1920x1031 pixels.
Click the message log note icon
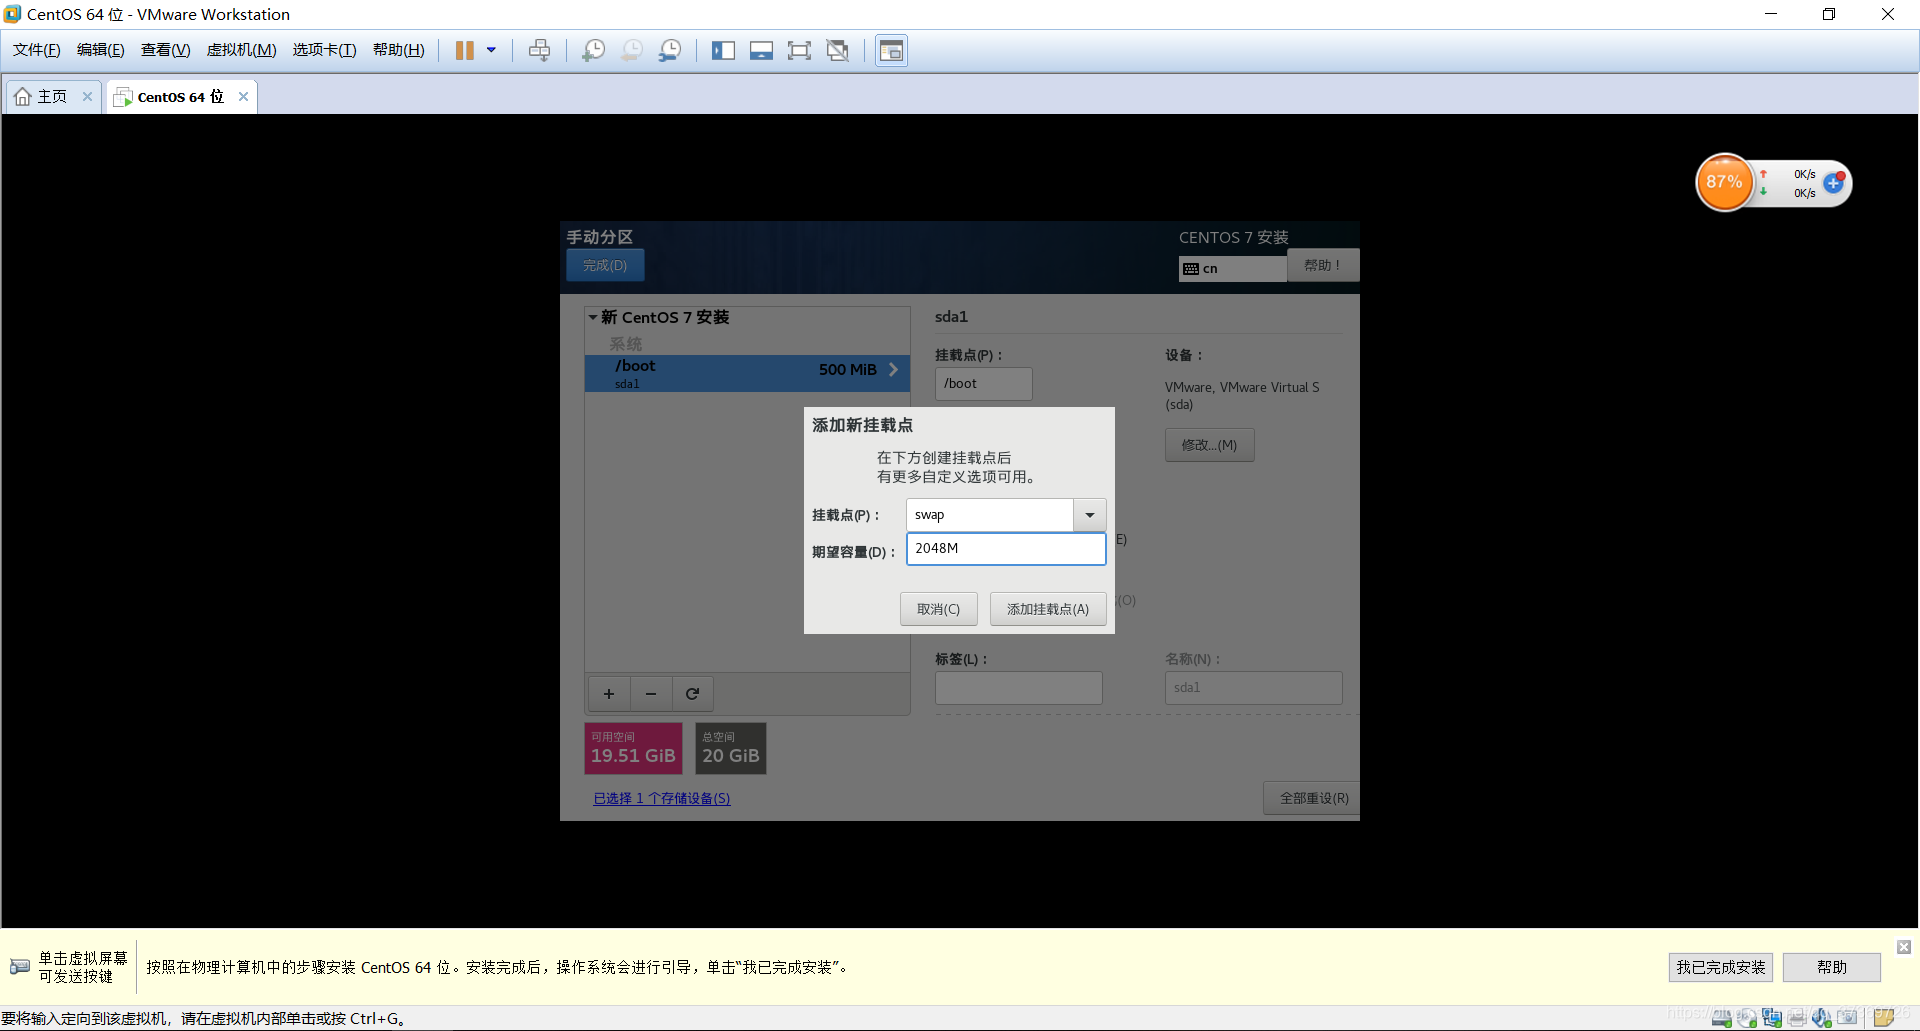[1884, 1018]
